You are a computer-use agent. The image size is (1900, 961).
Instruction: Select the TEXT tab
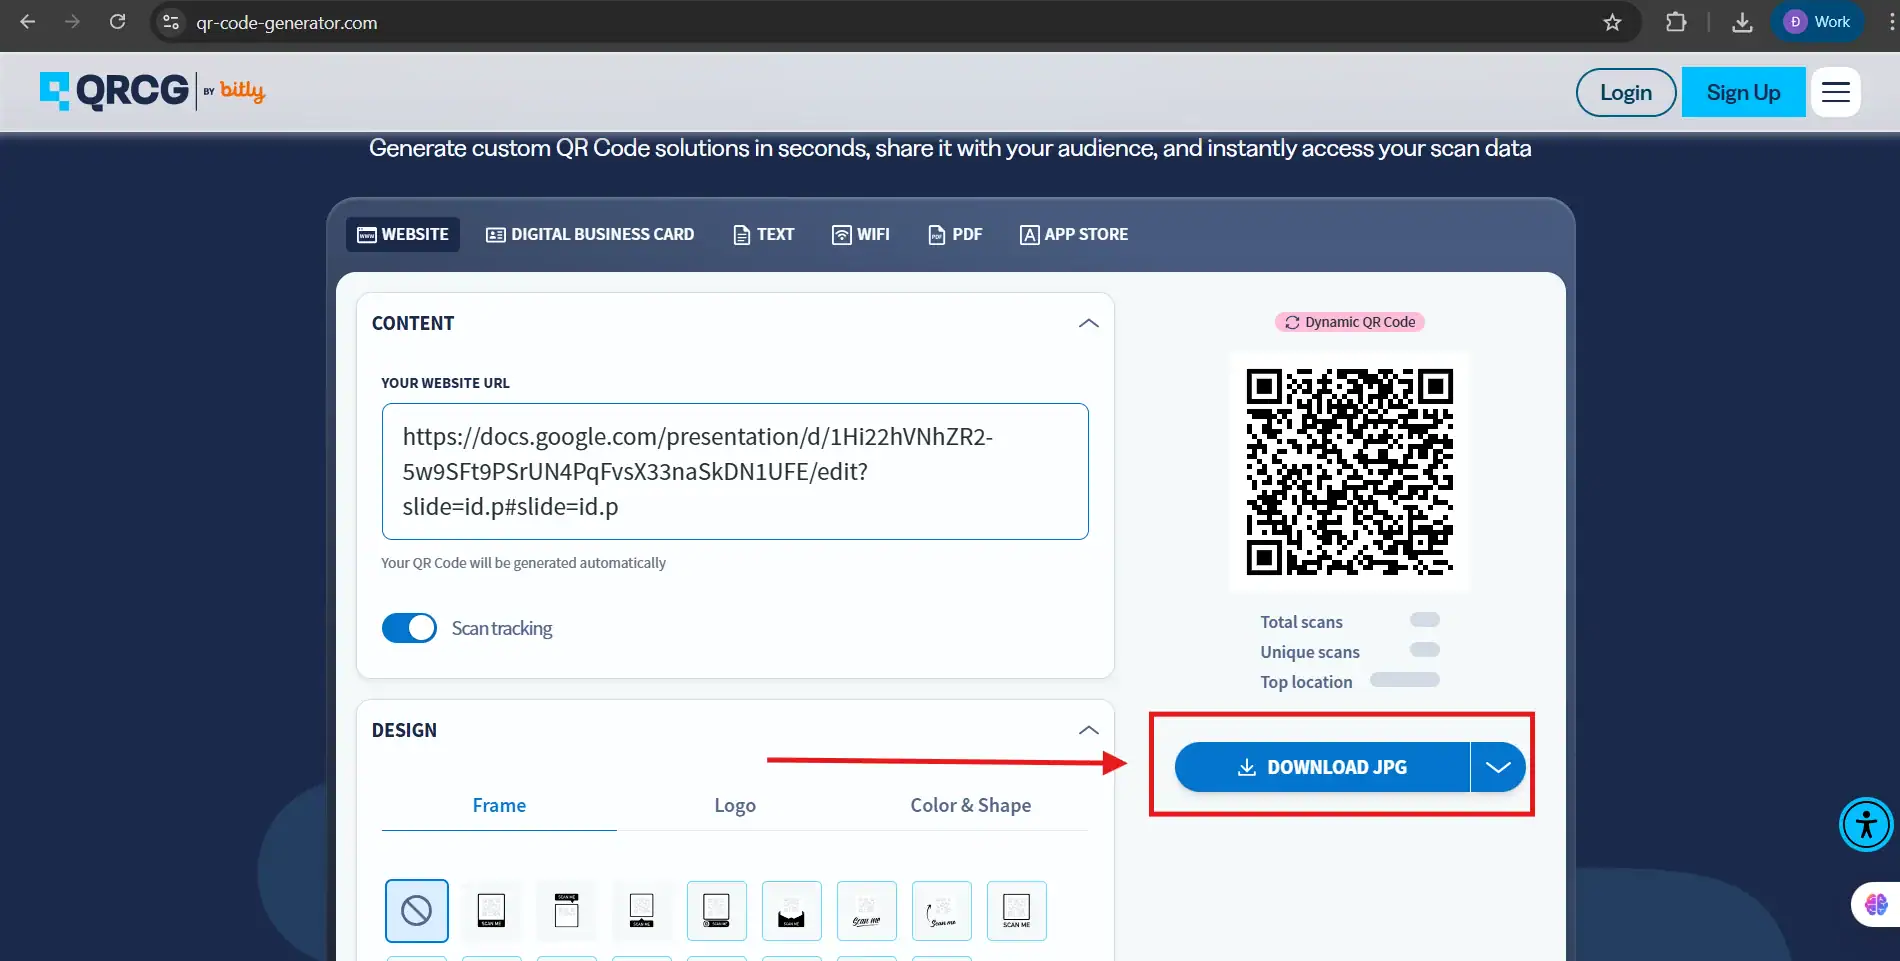[x=764, y=234]
